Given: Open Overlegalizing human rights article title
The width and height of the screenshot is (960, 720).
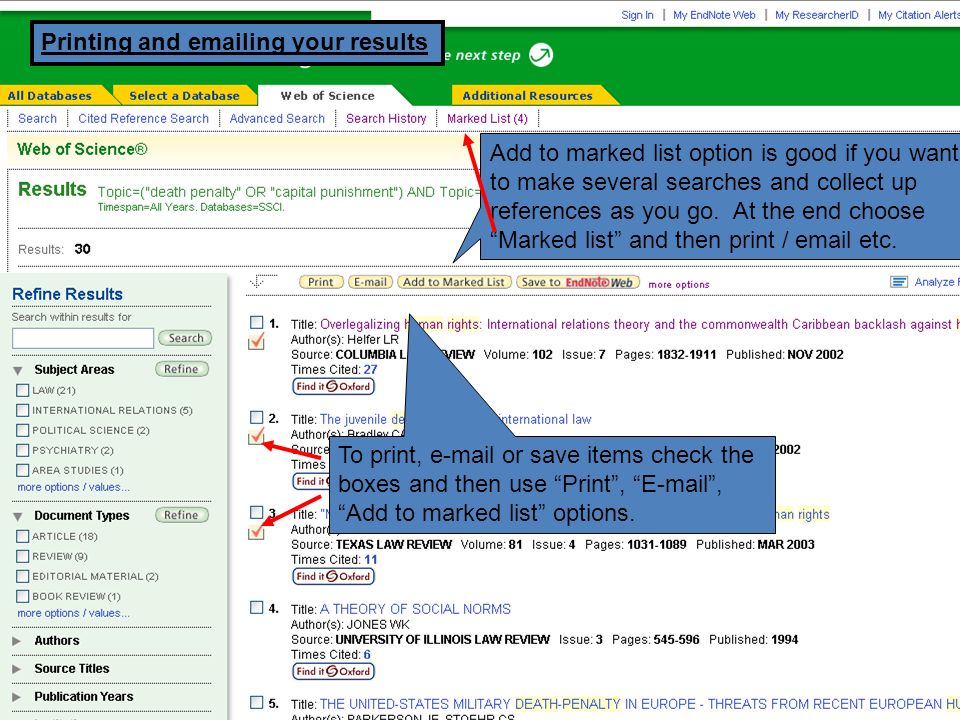Looking at the screenshot, I should coord(639,324).
